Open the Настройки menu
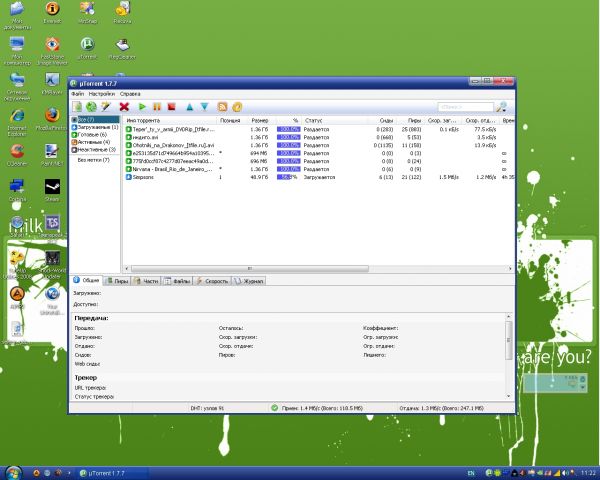The width and height of the screenshot is (600, 480). pos(101,93)
